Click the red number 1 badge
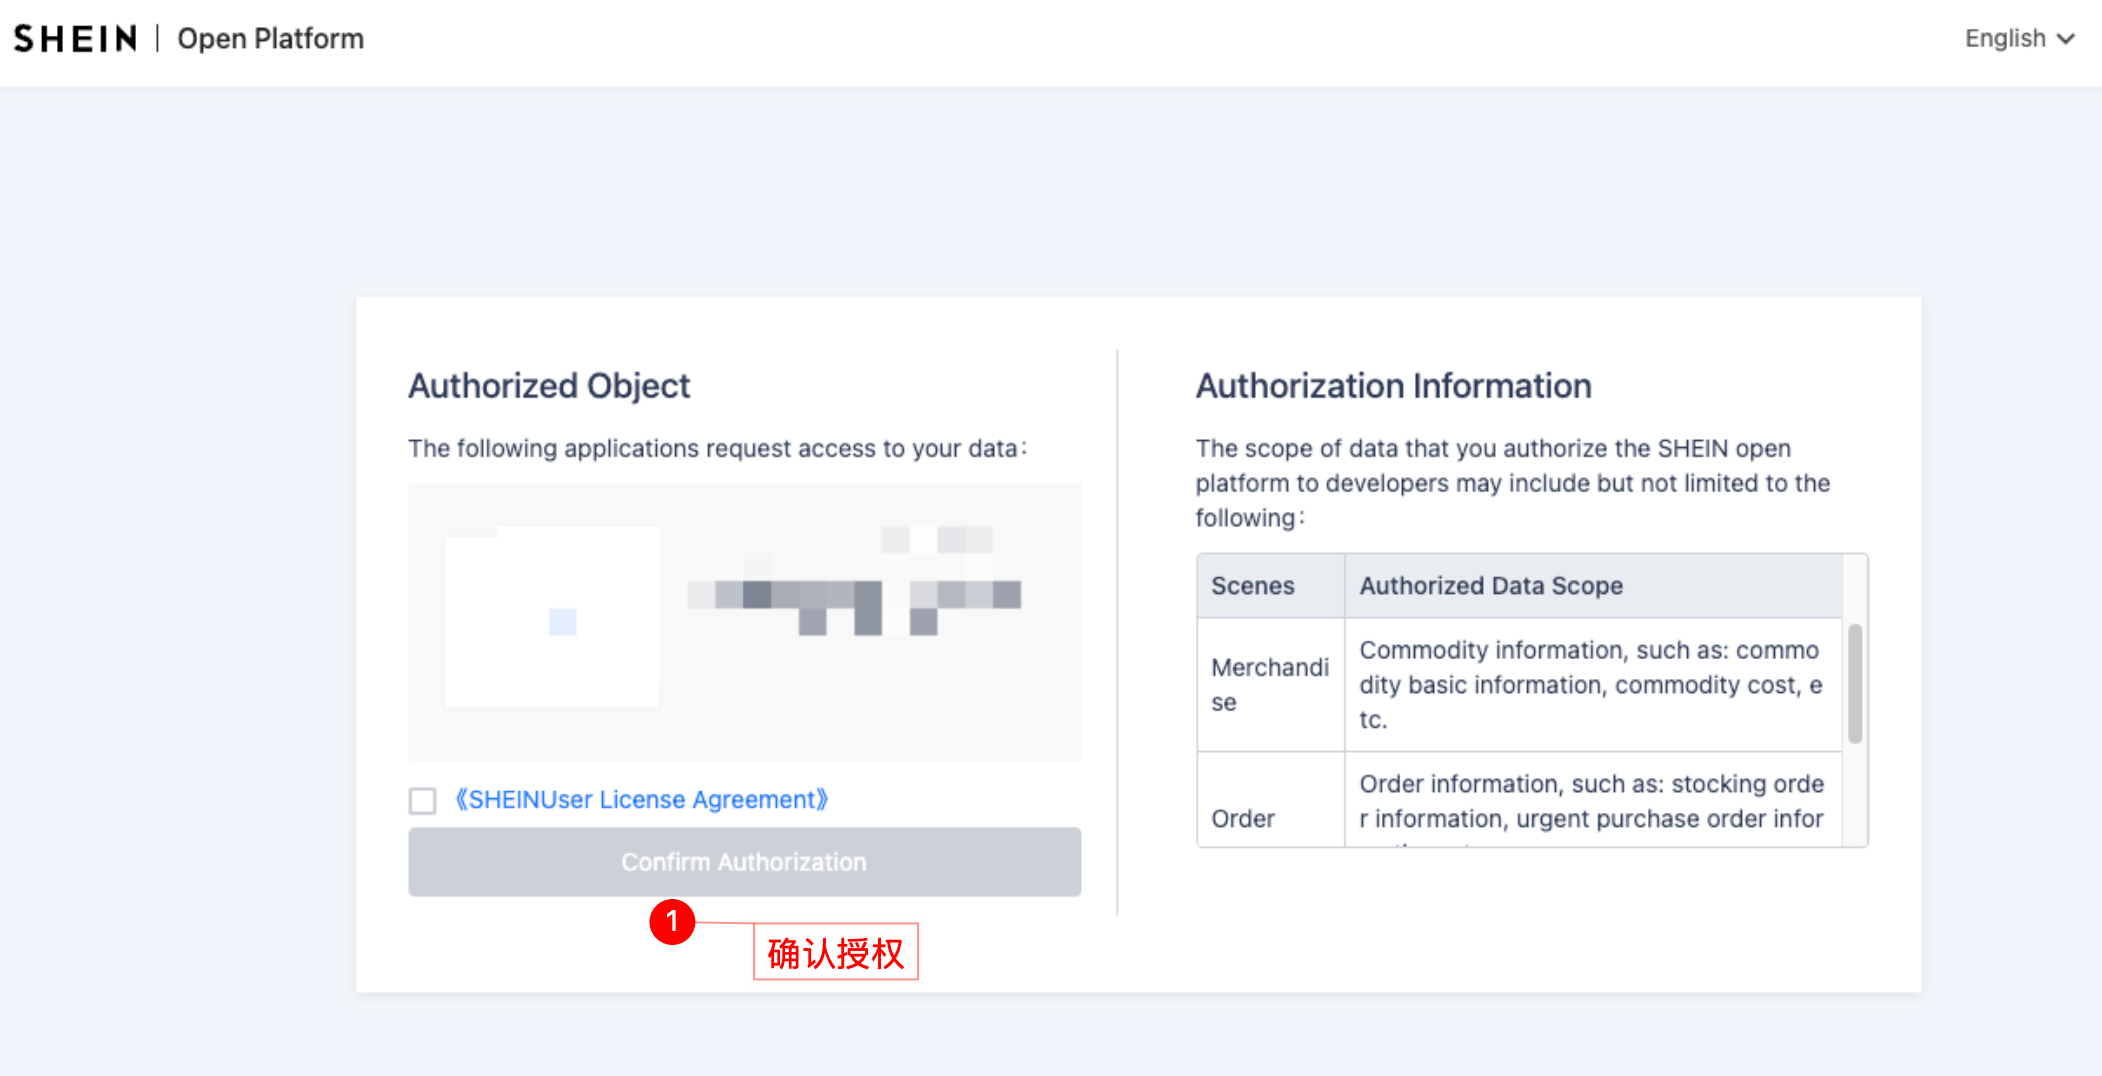The image size is (2102, 1076). point(672,921)
